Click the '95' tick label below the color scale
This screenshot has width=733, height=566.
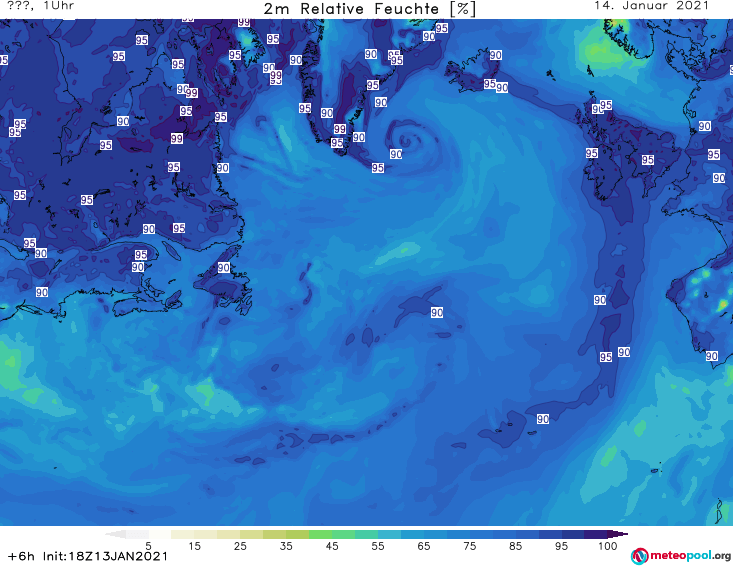pyautogui.click(x=561, y=546)
